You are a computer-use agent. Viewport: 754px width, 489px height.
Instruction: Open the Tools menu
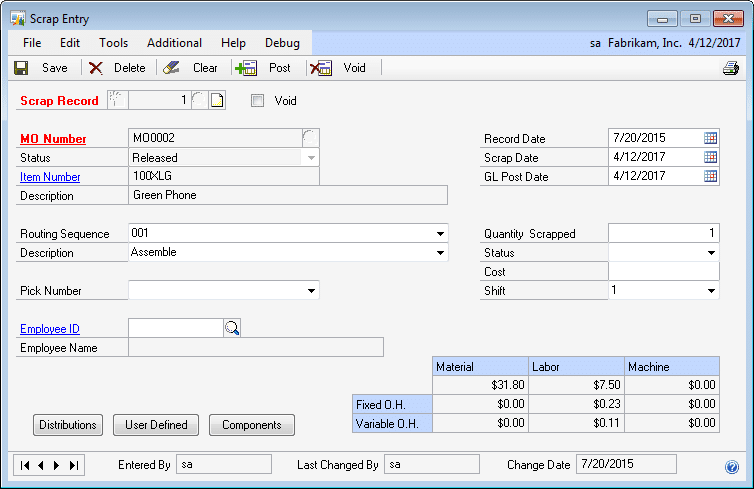(113, 43)
